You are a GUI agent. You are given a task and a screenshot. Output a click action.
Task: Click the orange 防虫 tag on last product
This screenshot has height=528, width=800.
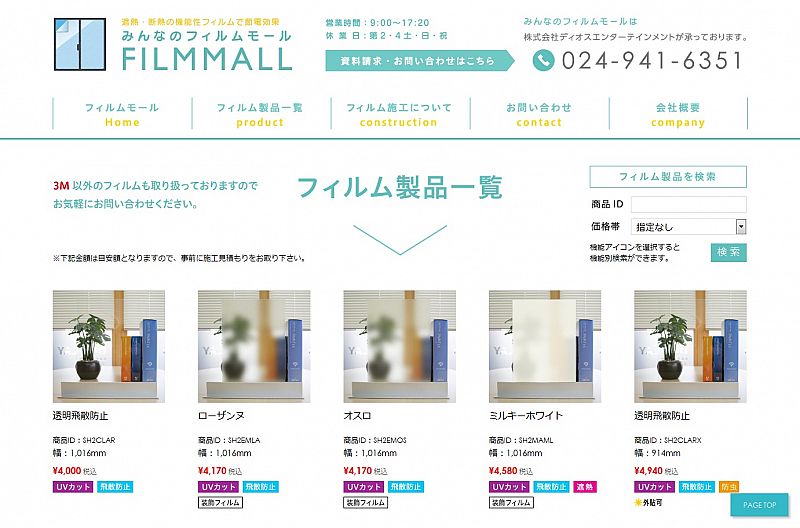tap(729, 487)
